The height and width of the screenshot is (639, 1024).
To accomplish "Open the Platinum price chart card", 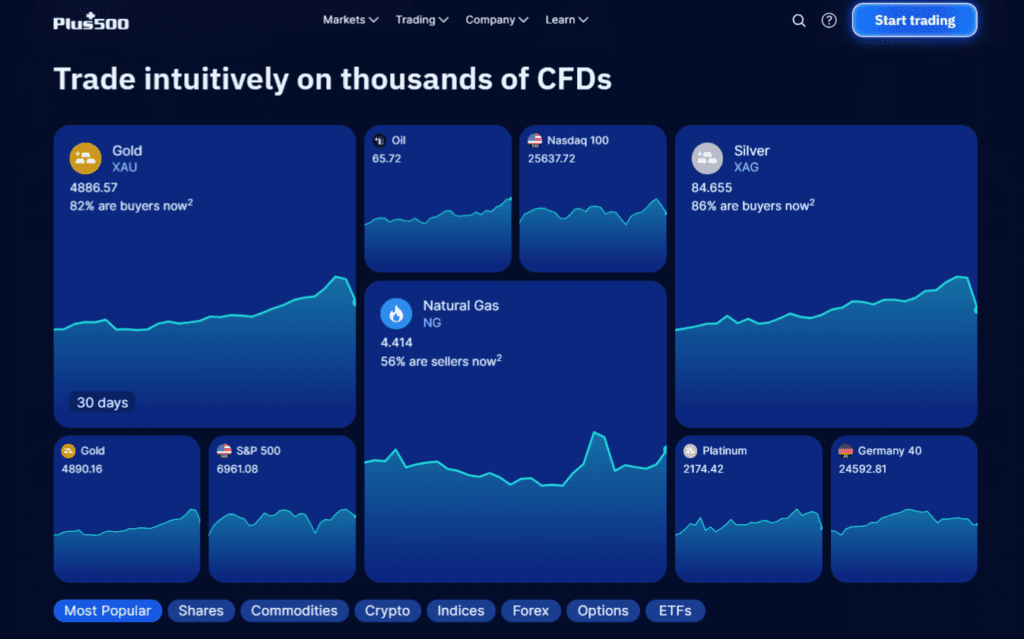I will [x=748, y=508].
